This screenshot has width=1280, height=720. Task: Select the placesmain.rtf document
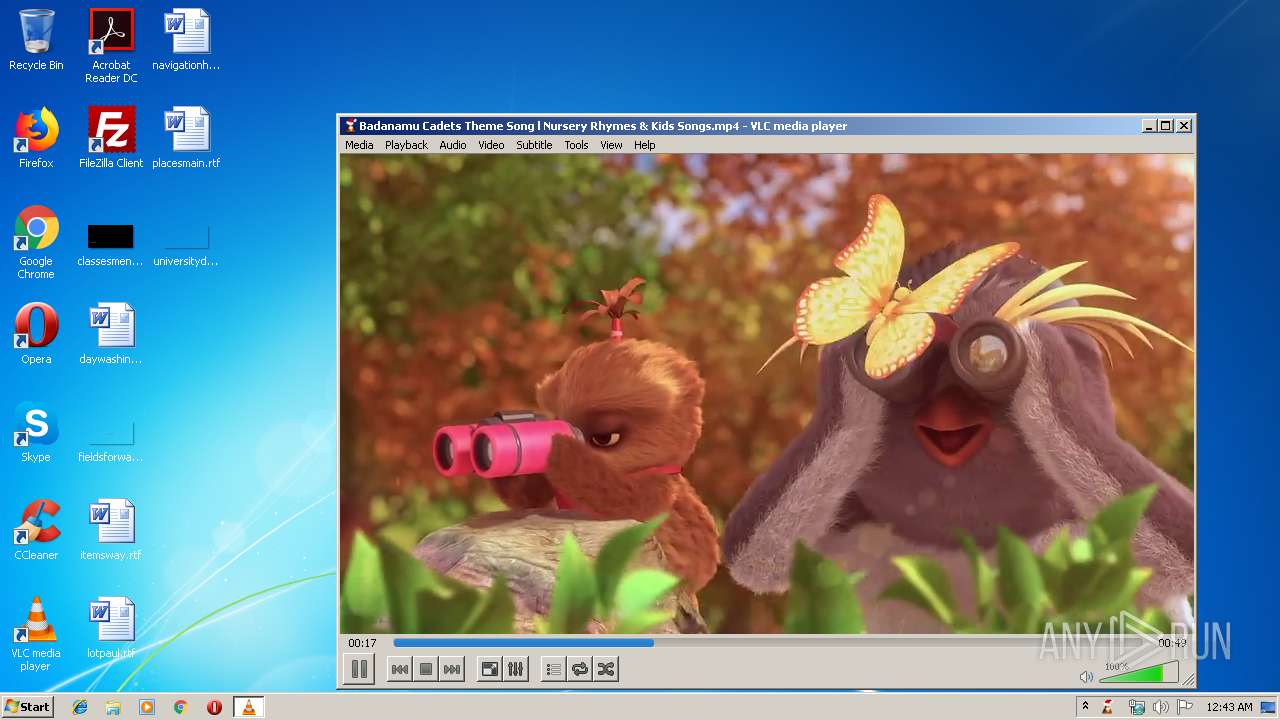186,138
